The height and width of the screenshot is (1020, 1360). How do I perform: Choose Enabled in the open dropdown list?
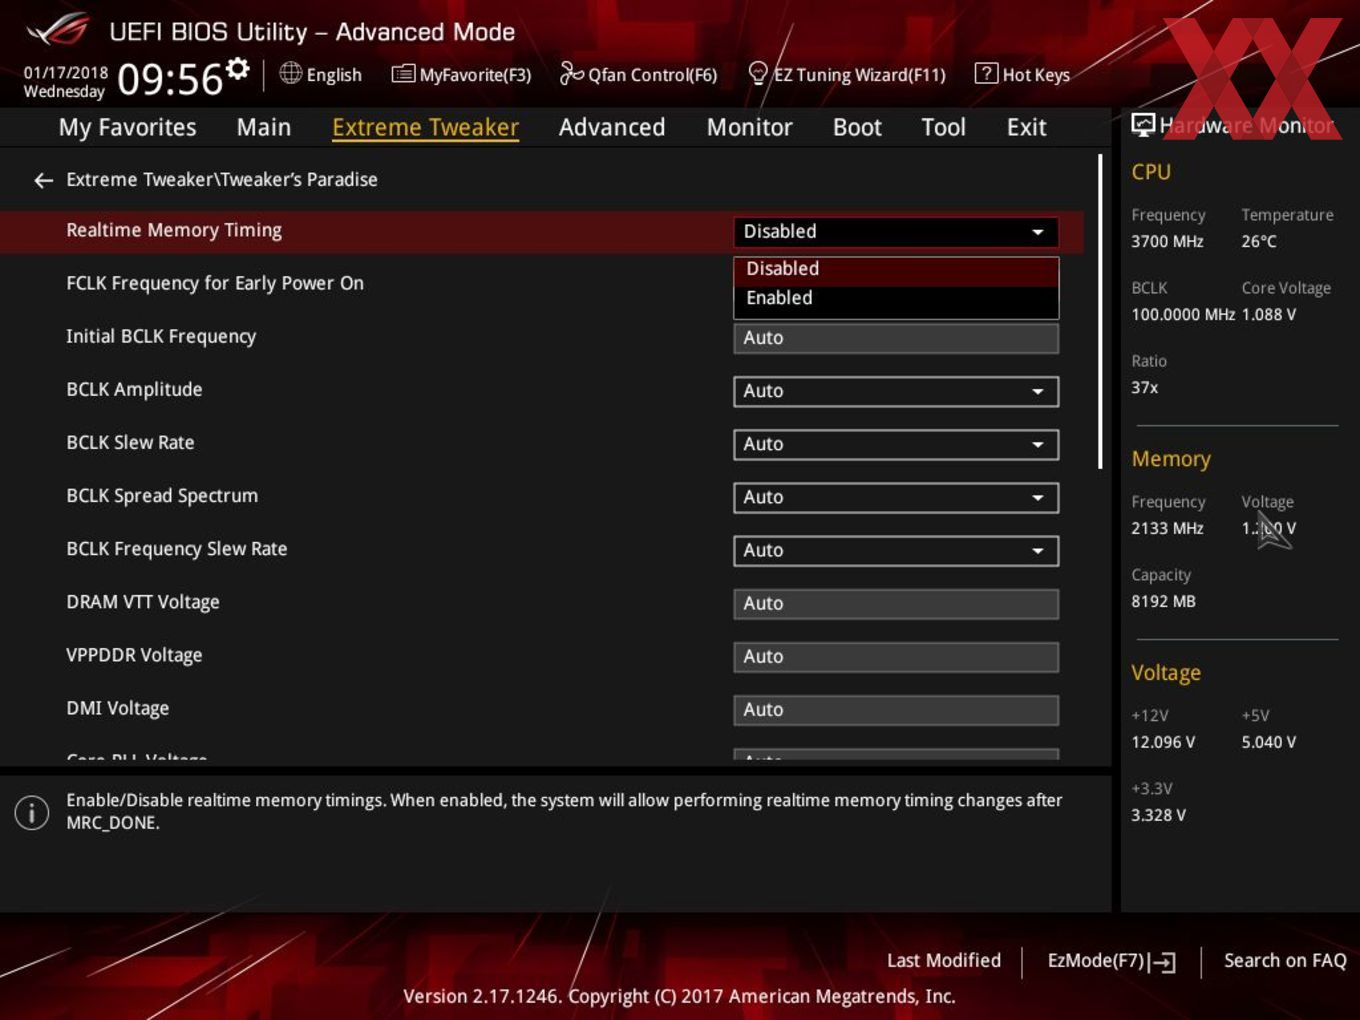[x=896, y=298]
